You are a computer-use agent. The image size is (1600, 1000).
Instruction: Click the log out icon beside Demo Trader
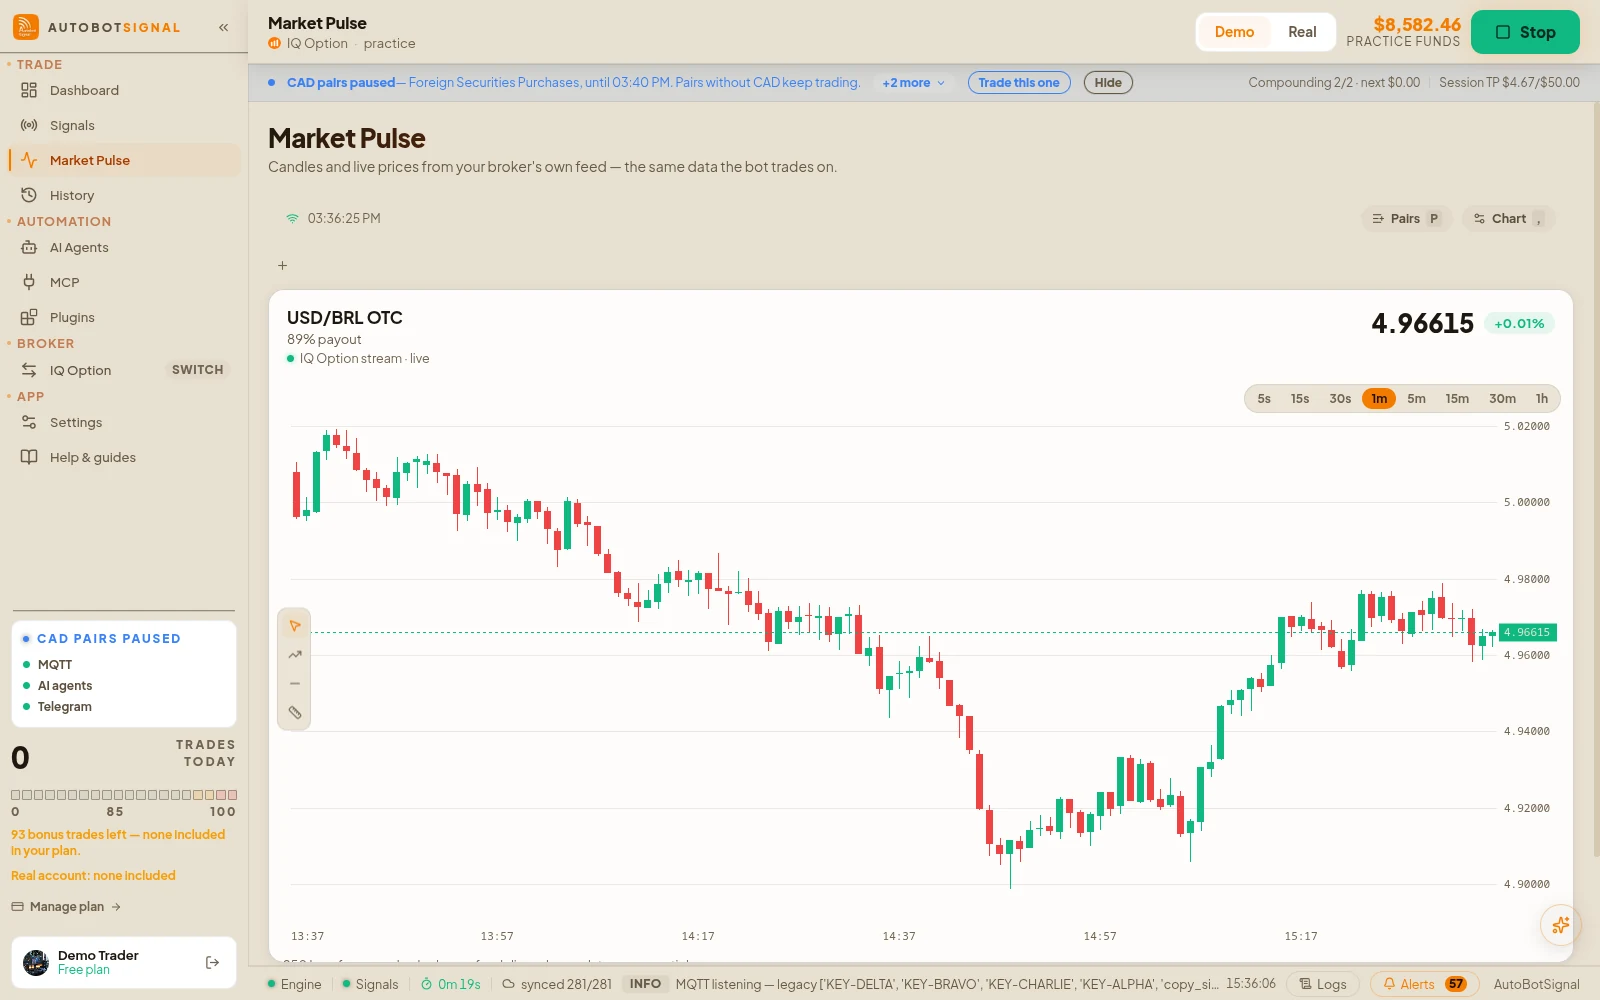[212, 962]
